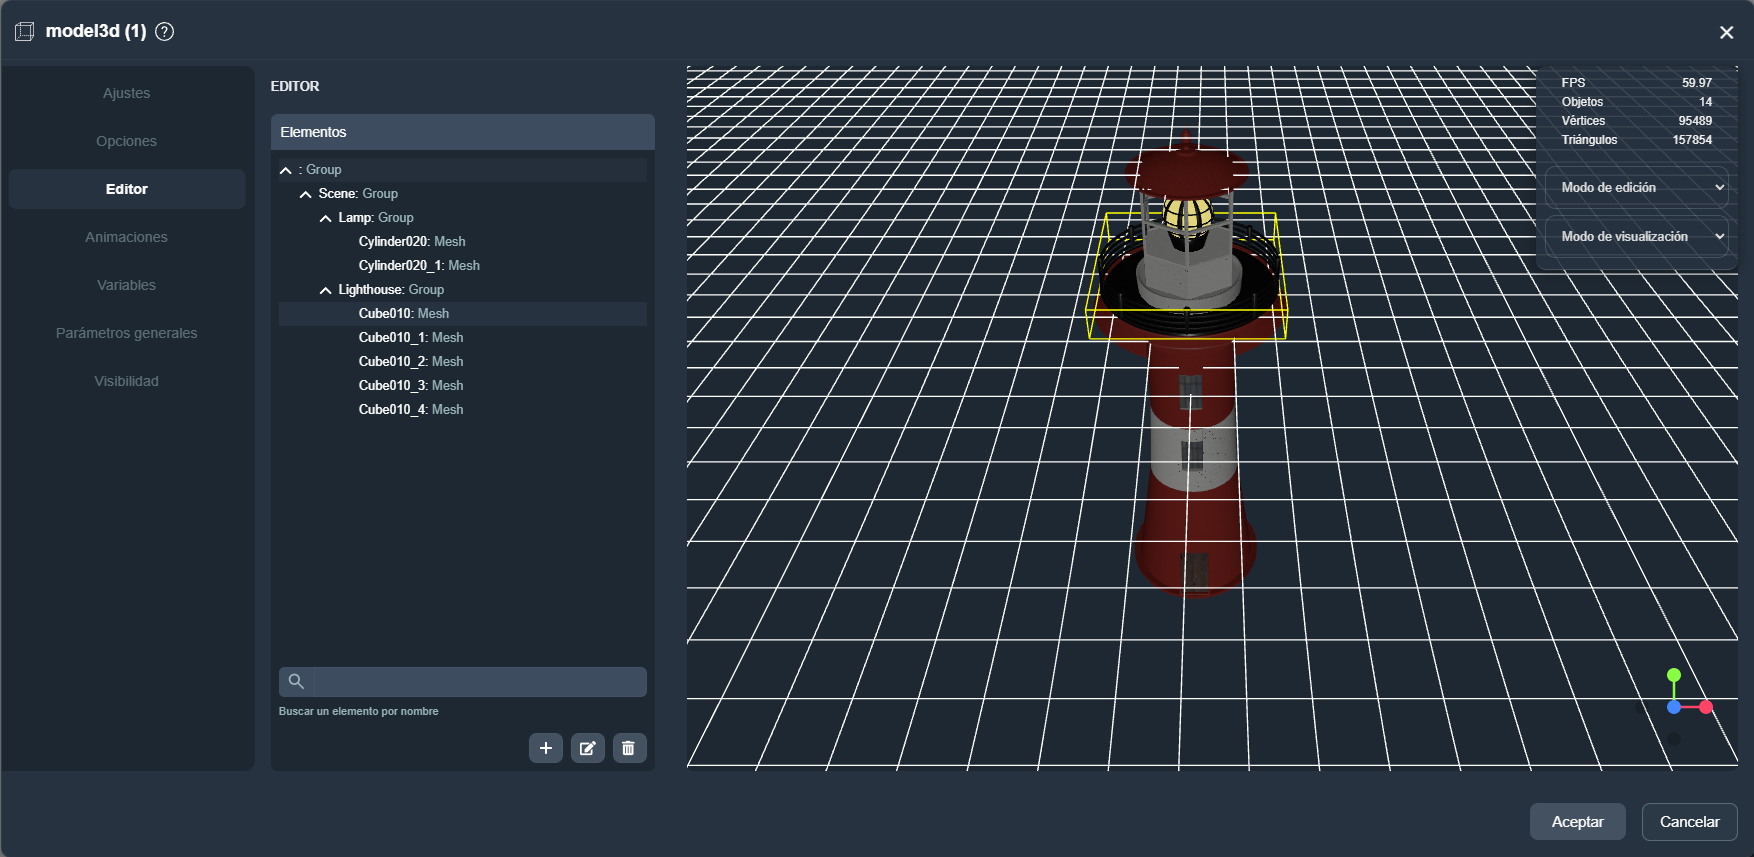Screen dimensions: 1754x857
Task: Delete selected element with trash button
Action: (x=629, y=748)
